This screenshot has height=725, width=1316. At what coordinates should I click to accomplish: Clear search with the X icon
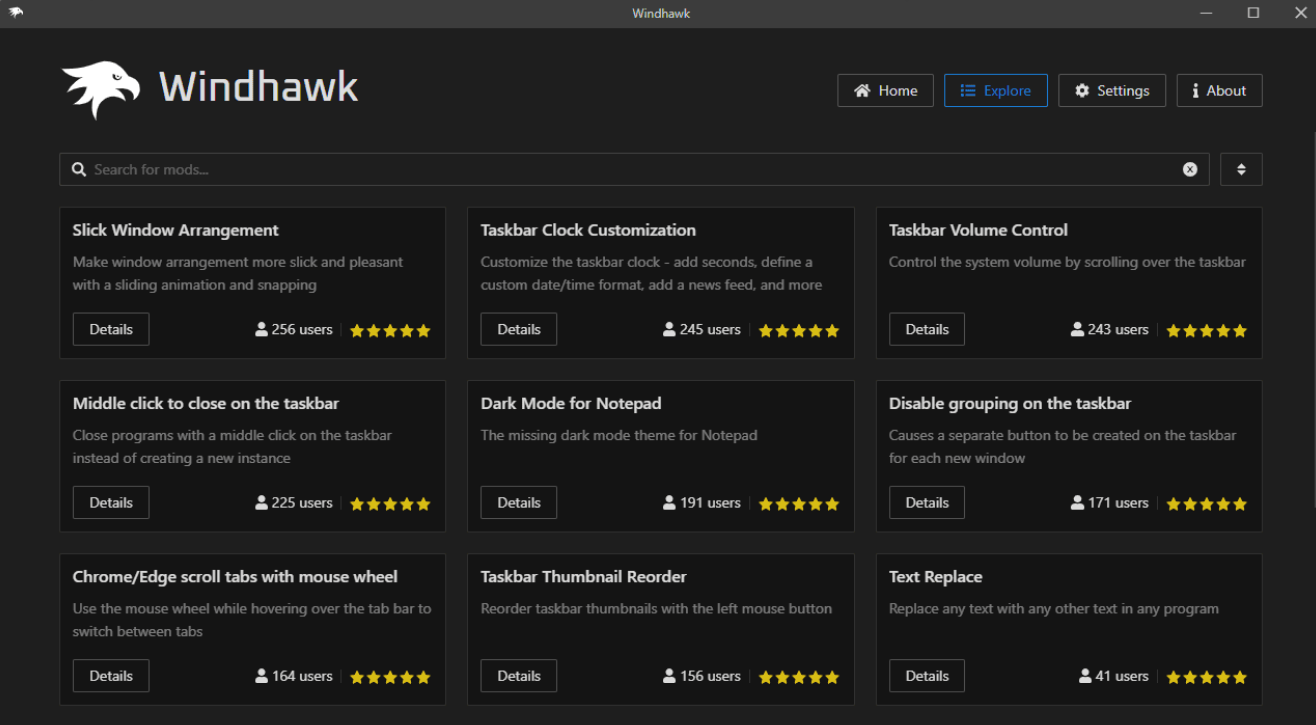(x=1190, y=170)
